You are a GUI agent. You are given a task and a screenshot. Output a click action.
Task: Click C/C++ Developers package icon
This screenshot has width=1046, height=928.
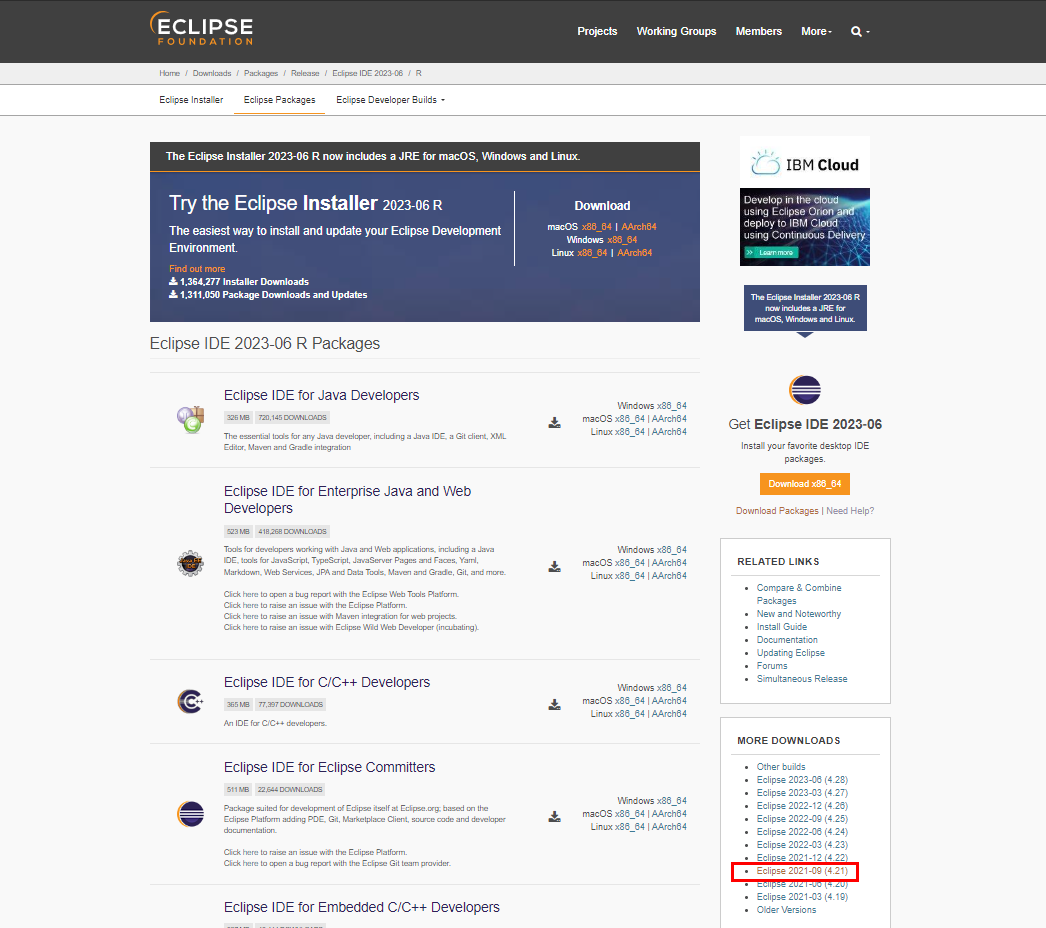pyautogui.click(x=190, y=701)
